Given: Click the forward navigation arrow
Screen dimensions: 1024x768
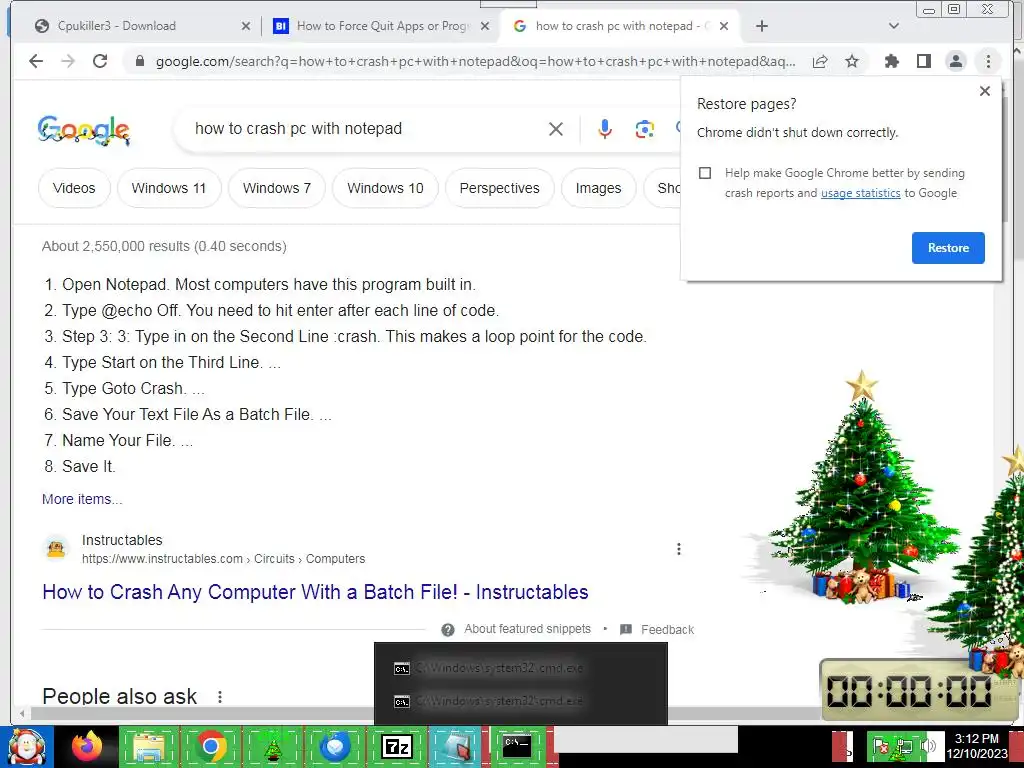Looking at the screenshot, I should point(68,61).
